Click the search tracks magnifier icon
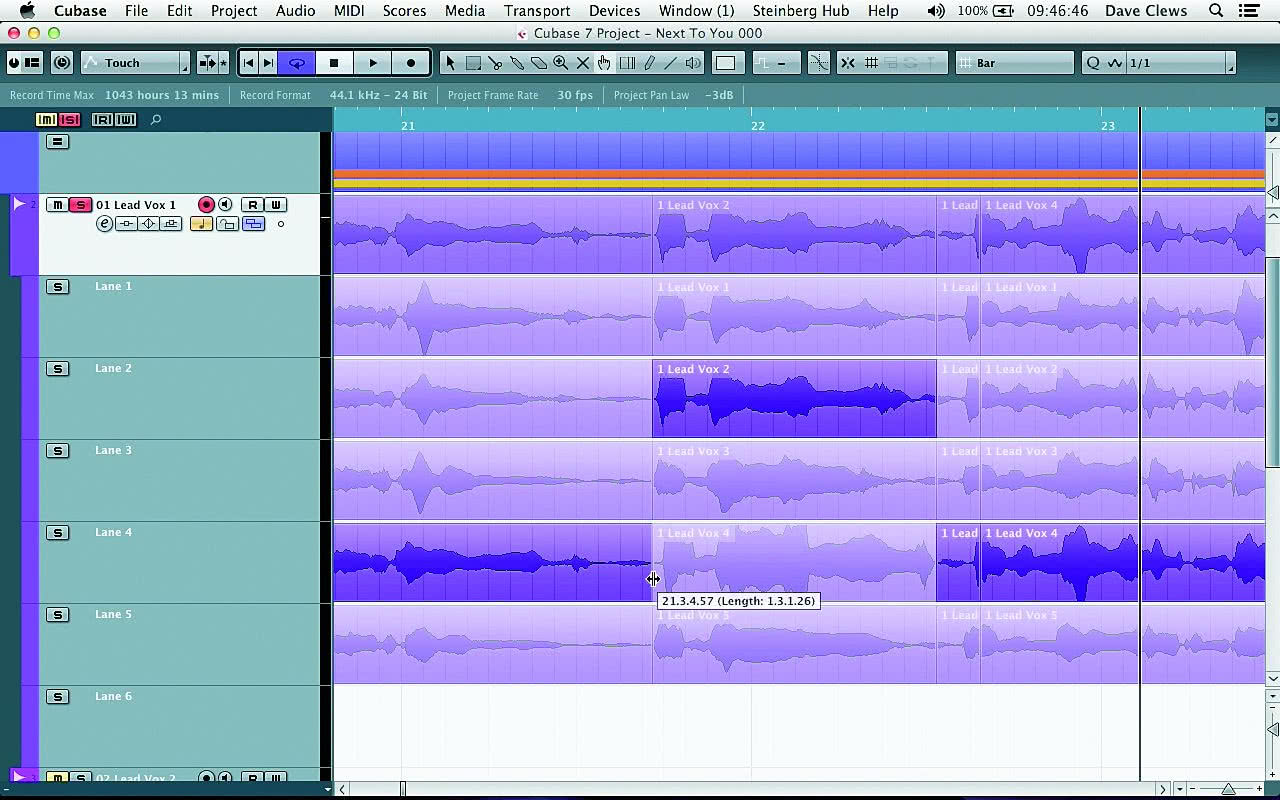The height and width of the screenshot is (800, 1280). pos(156,120)
